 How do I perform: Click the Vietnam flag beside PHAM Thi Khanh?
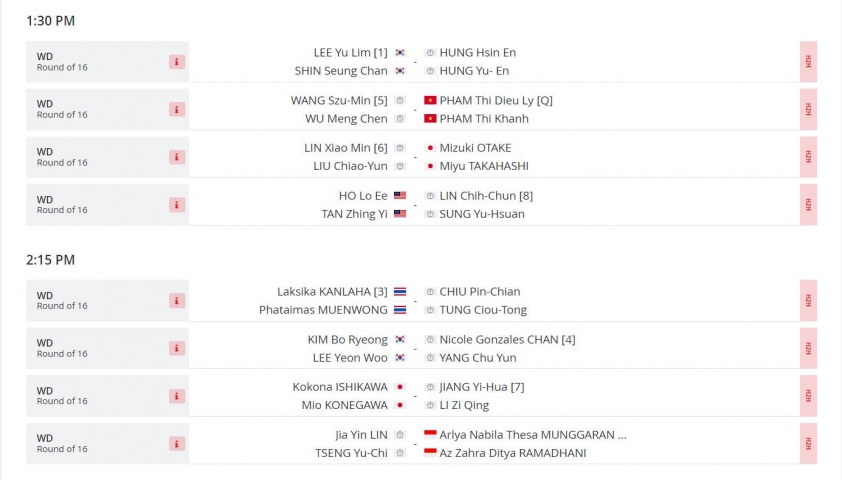[430, 118]
